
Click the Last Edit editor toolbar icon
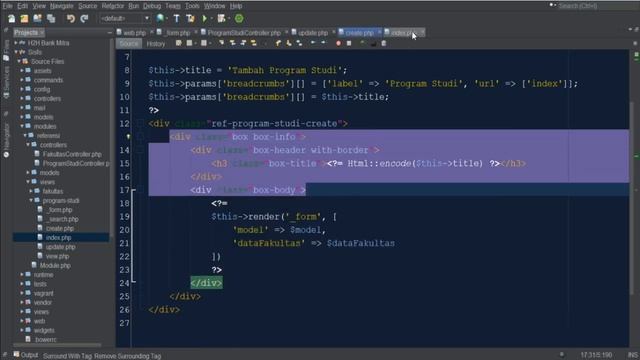[x=179, y=43]
